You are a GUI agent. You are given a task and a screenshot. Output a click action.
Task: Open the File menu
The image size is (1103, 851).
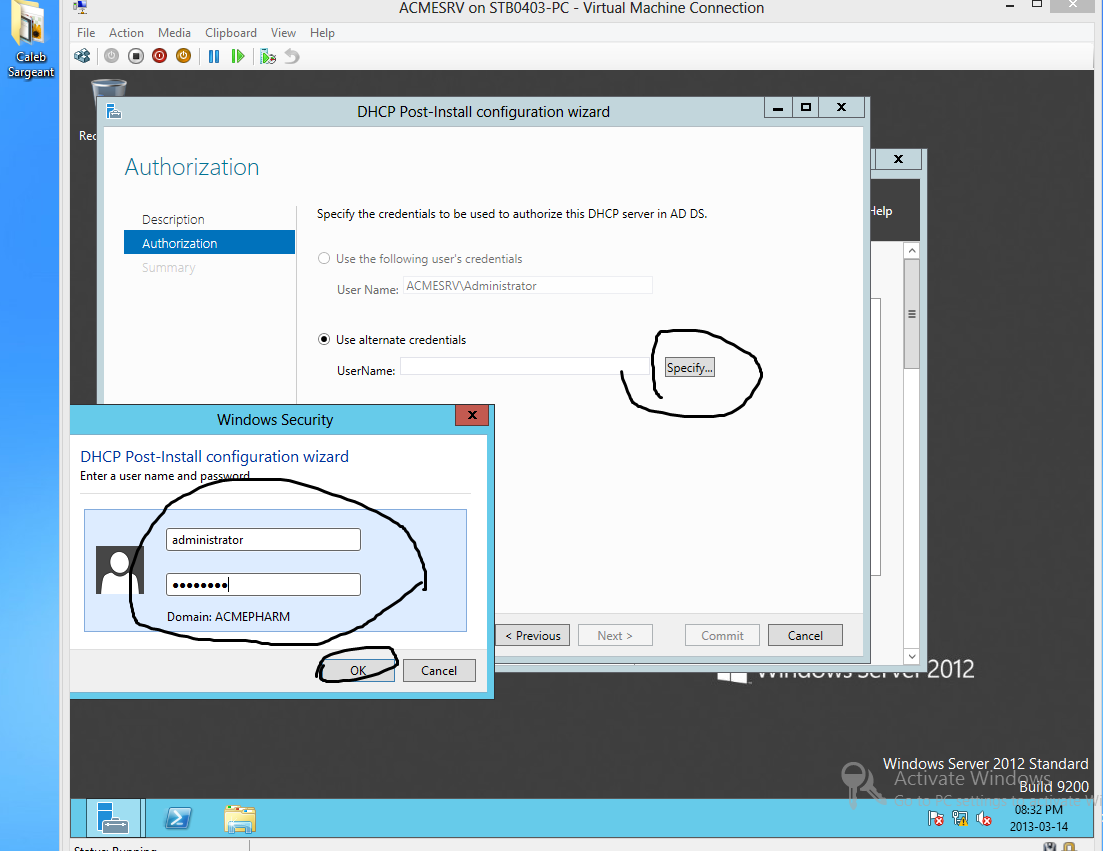pos(86,32)
